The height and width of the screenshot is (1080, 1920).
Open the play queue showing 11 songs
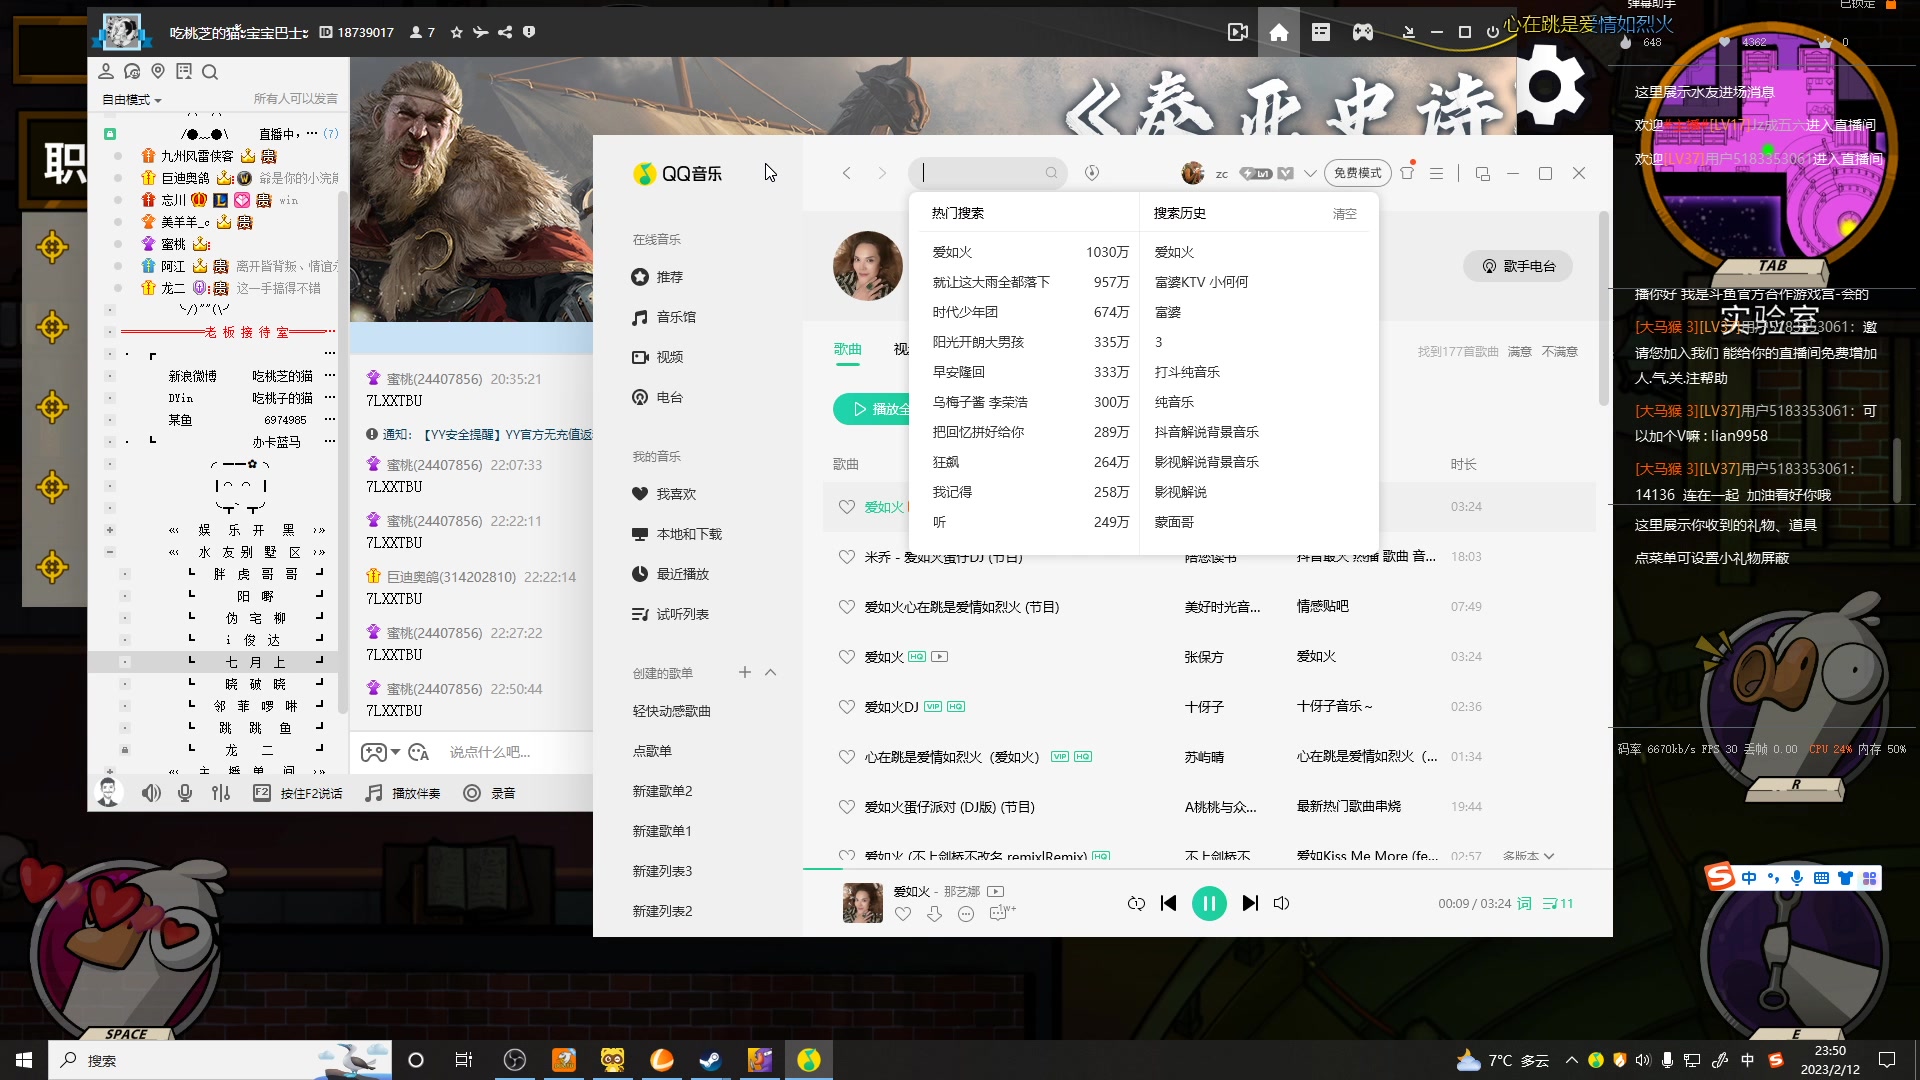tap(1557, 903)
